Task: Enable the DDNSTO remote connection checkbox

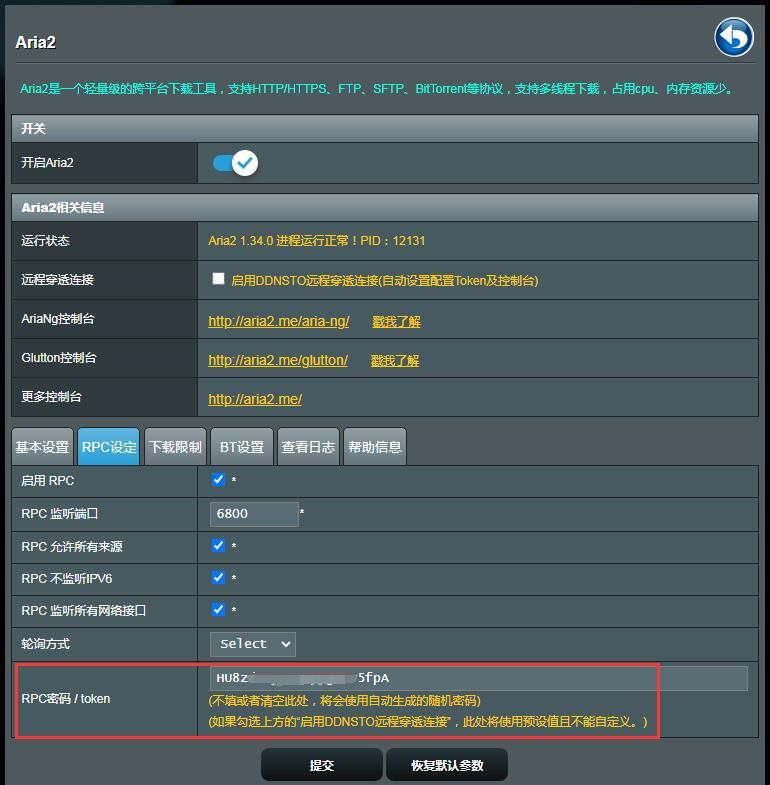Action: [218, 279]
